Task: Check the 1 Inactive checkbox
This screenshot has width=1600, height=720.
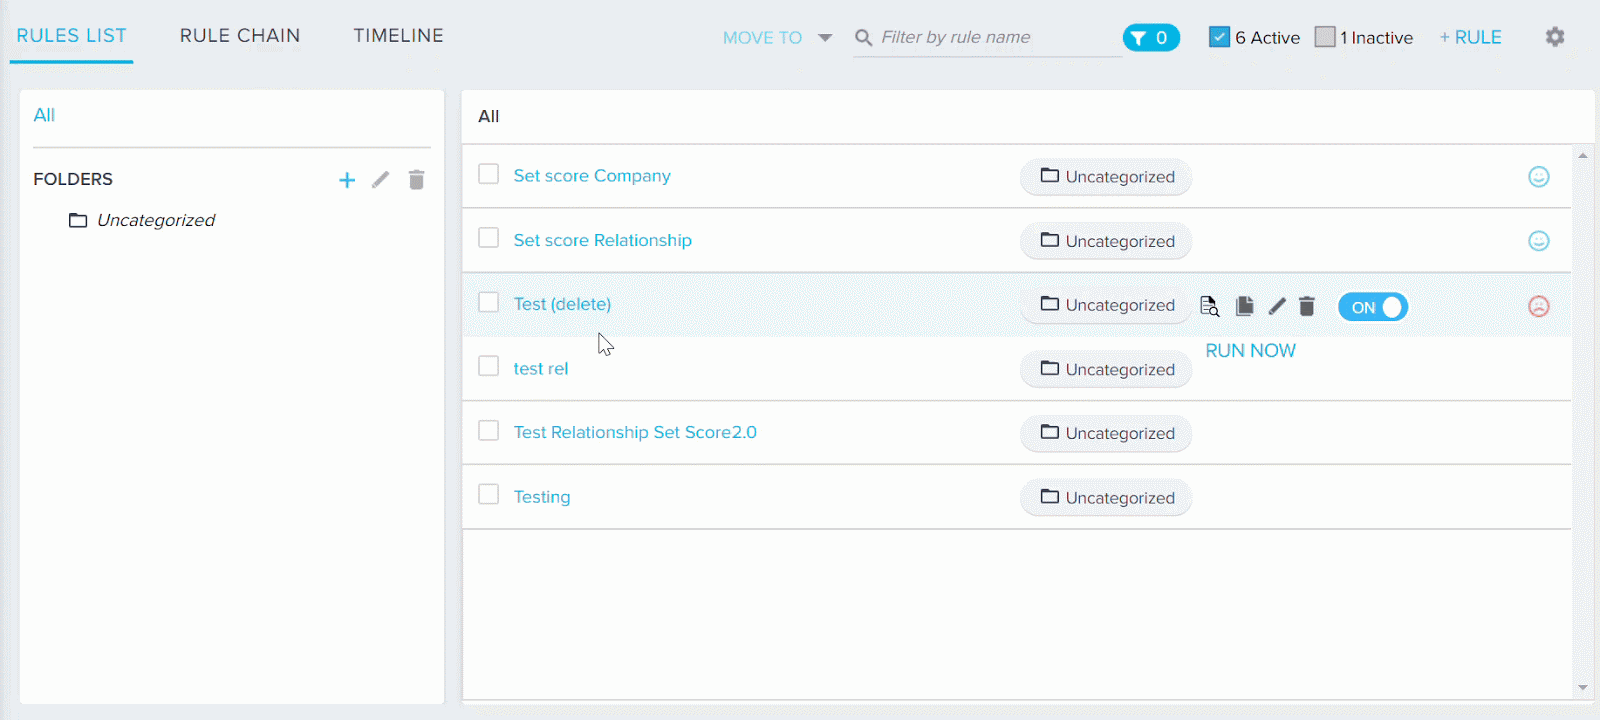Action: pos(1325,37)
